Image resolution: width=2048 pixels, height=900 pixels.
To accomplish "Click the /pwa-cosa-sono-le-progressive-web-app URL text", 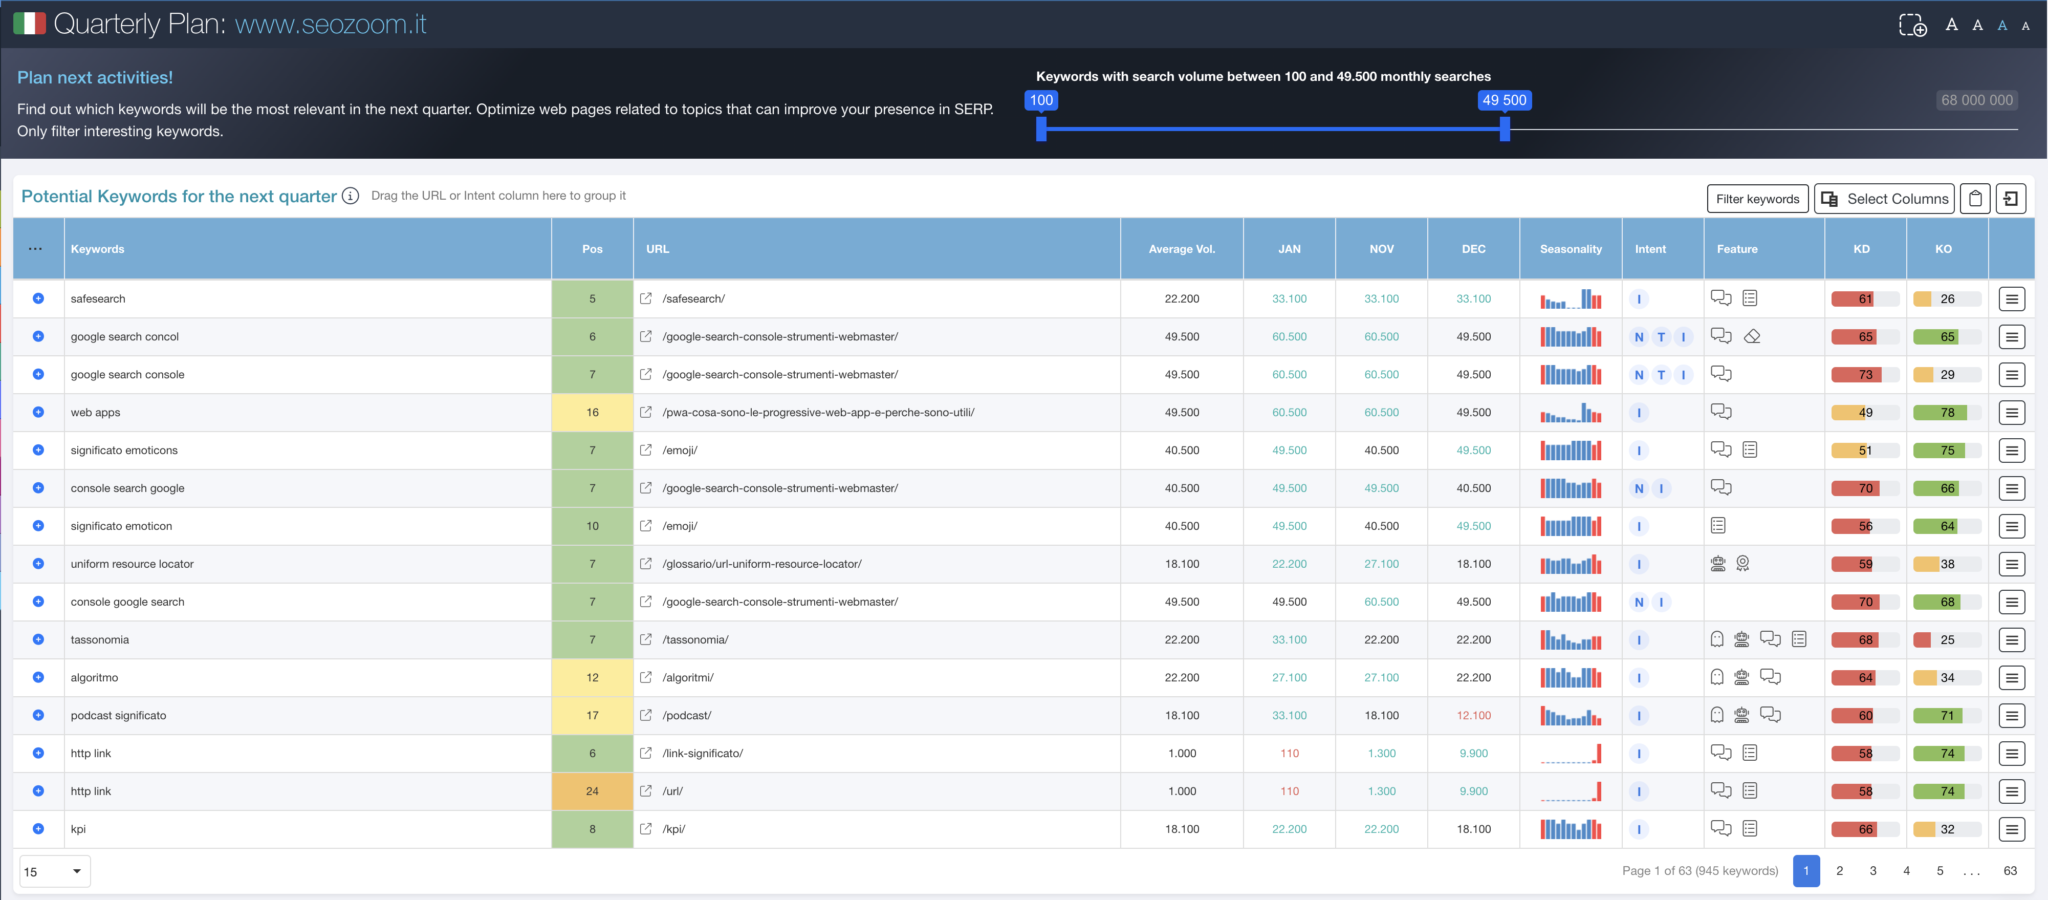I will [x=818, y=413].
